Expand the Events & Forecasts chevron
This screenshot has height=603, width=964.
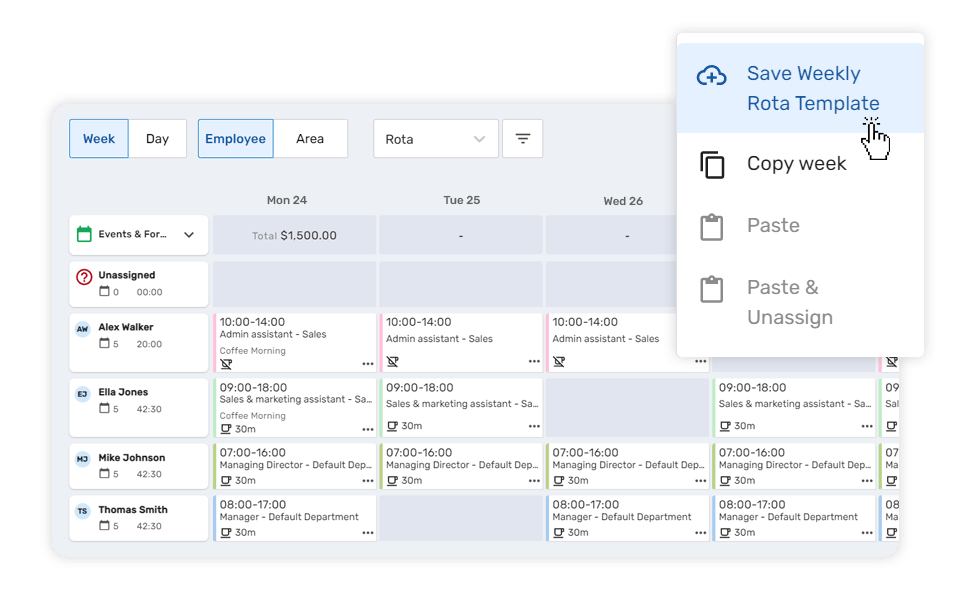(x=188, y=234)
